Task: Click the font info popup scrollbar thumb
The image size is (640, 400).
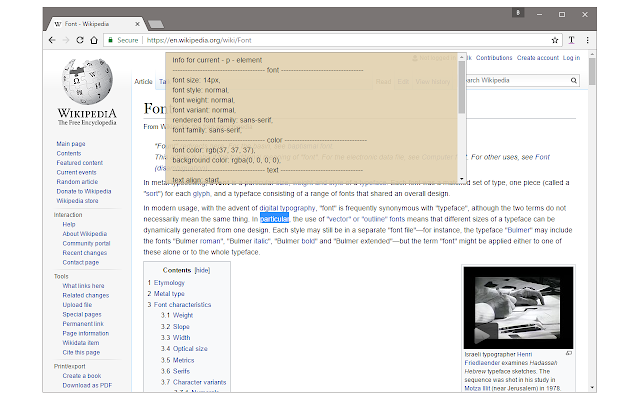Action: pyautogui.click(x=462, y=87)
